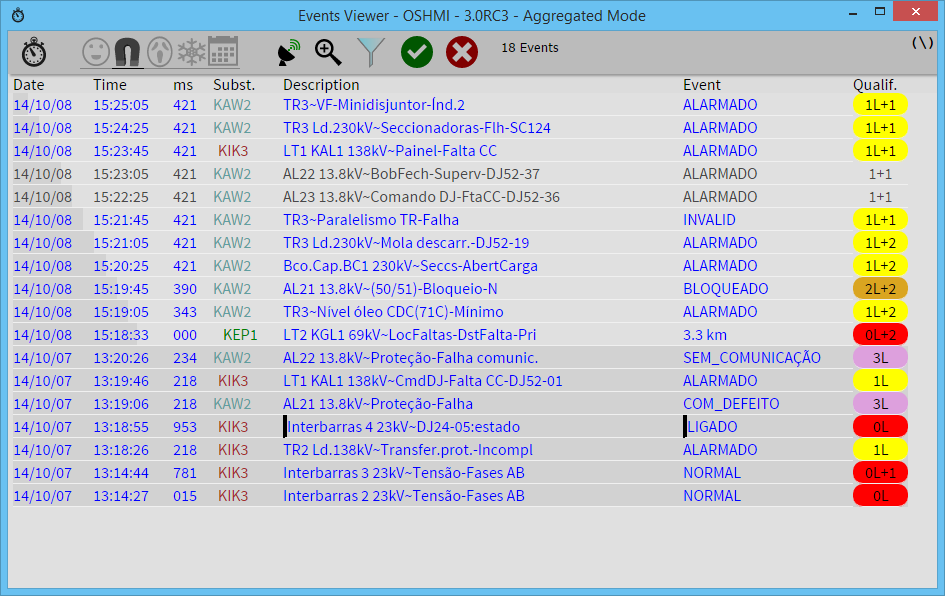945x596 pixels.
Task: Select AL23 13.8kV~Comando DJ-FtaCC-DJ52-36 row
Action: coord(460,196)
